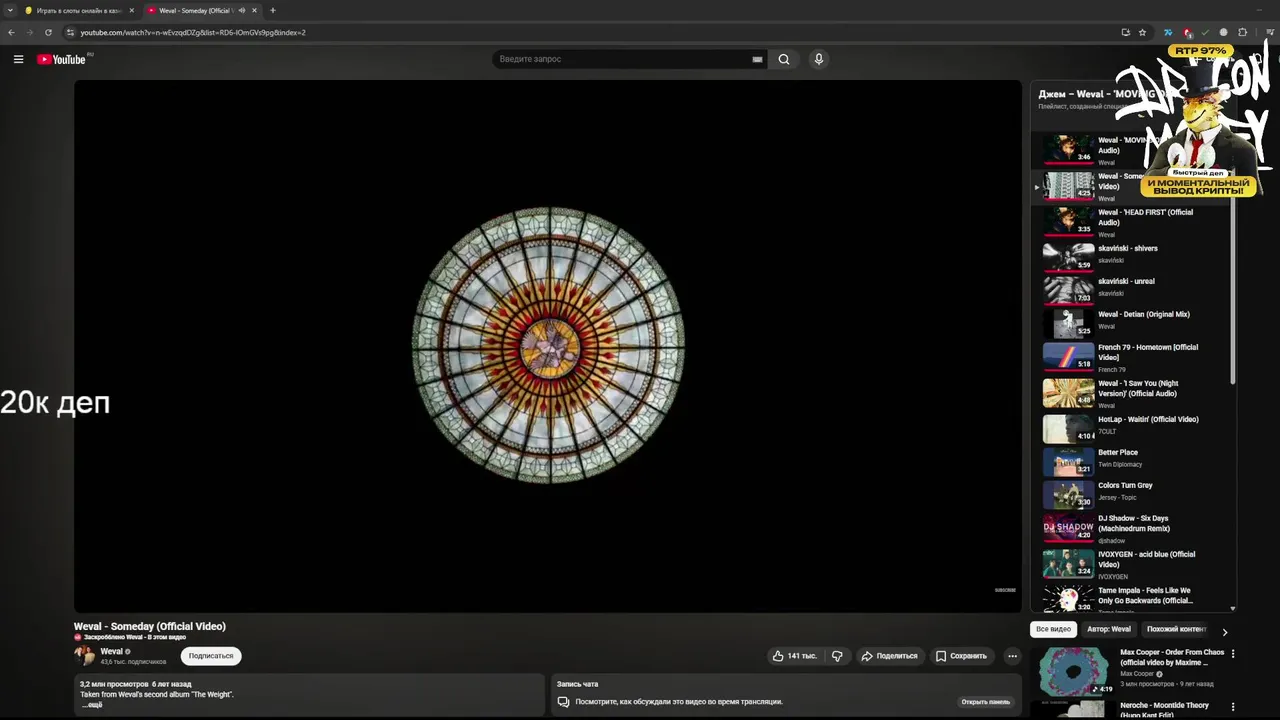
Task: Reload the page with refresh icon
Action: click(48, 32)
